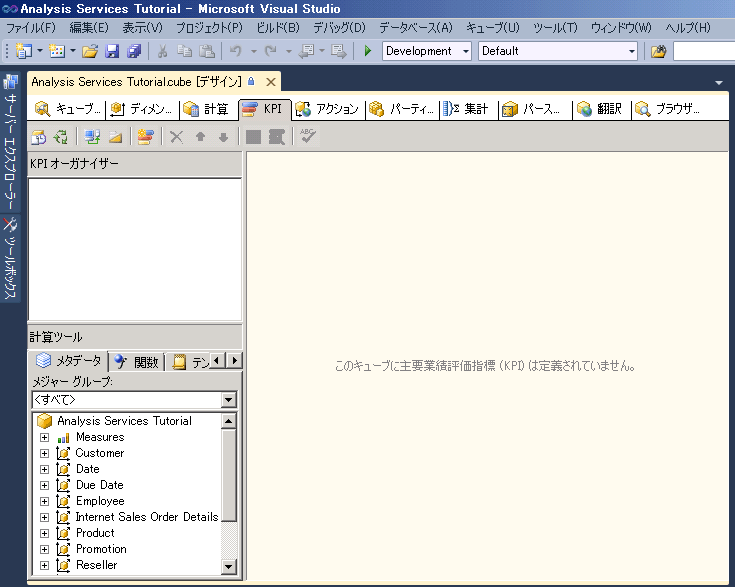Image resolution: width=735 pixels, height=587 pixels.
Task: Expand the Due Date dimension node
Action: (45, 485)
